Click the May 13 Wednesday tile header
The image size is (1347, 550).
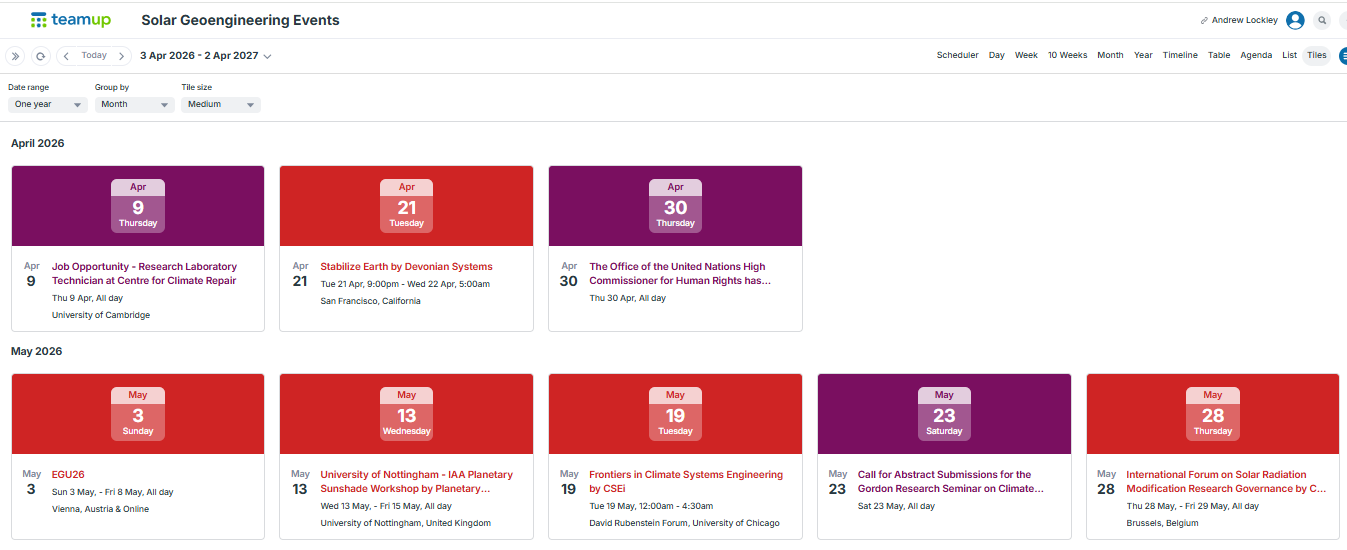tap(406, 414)
